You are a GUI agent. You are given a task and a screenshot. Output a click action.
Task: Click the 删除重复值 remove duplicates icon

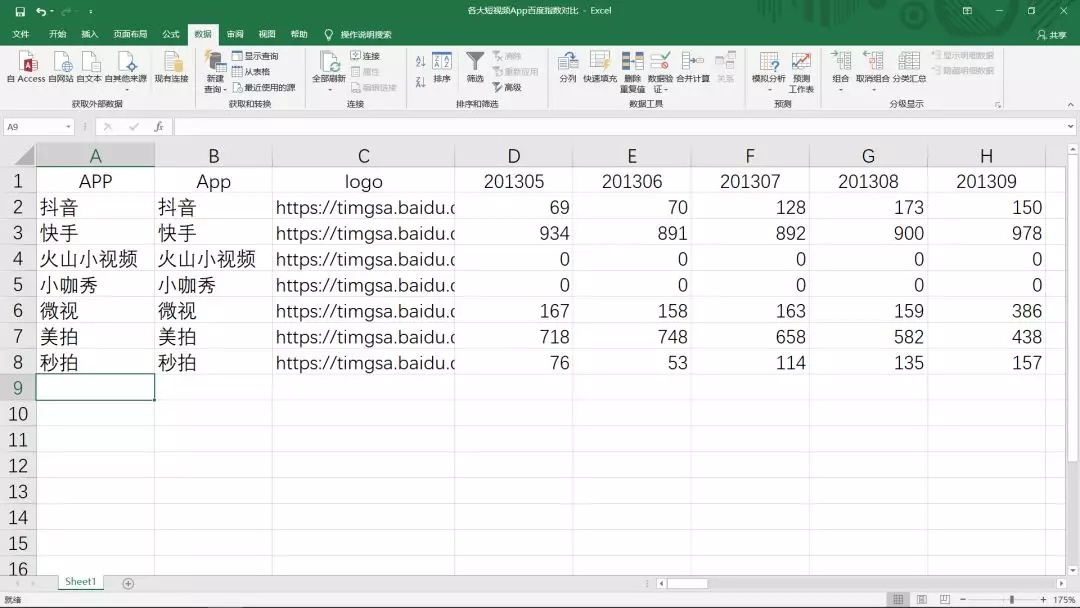point(632,64)
